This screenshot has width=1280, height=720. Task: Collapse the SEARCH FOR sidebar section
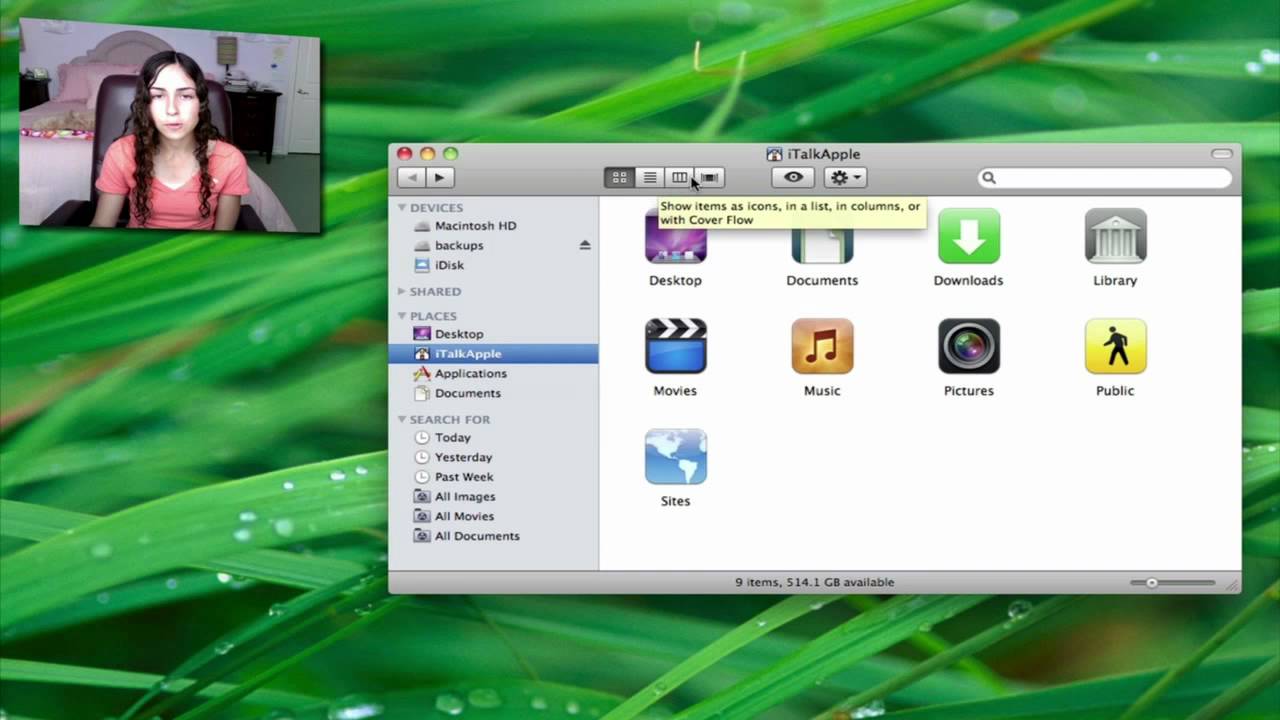pyautogui.click(x=402, y=419)
